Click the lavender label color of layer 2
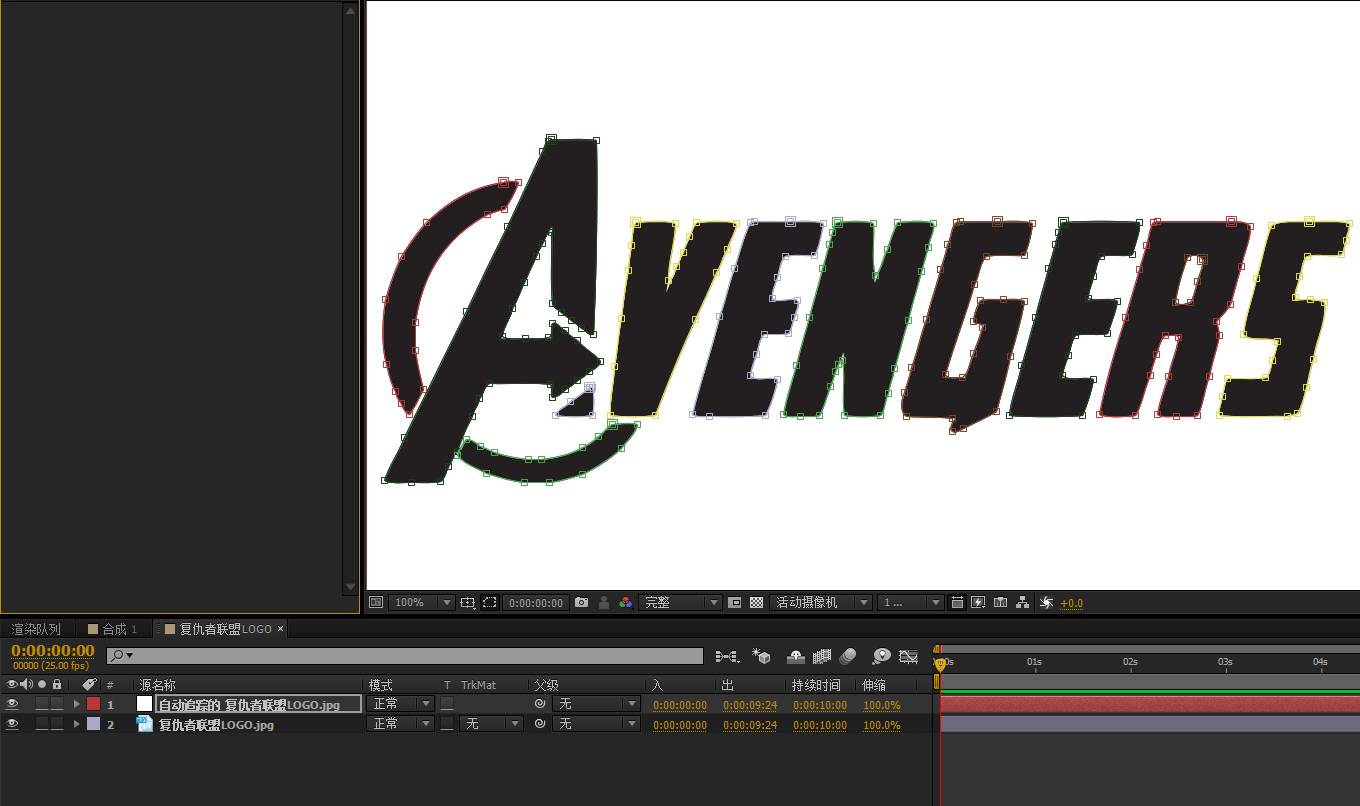This screenshot has height=806, width=1360. click(93, 724)
